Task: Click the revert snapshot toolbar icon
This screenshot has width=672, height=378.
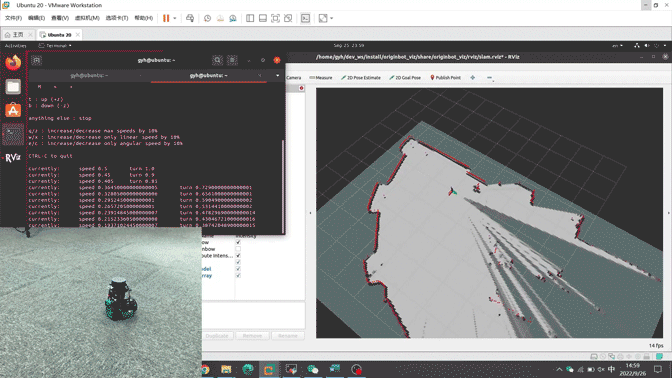Action: (220, 18)
